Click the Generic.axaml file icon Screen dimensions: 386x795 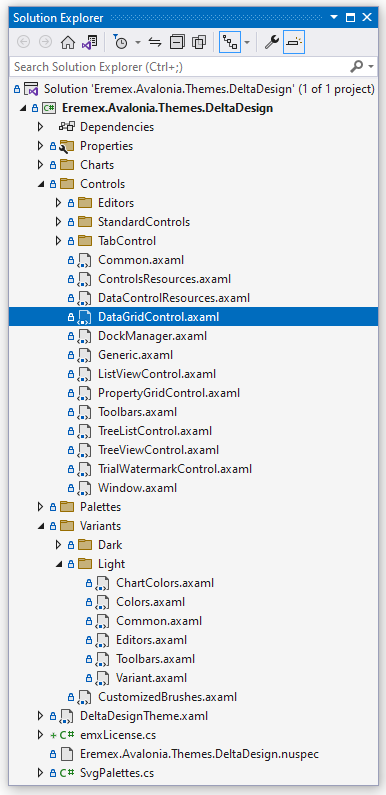coord(85,355)
